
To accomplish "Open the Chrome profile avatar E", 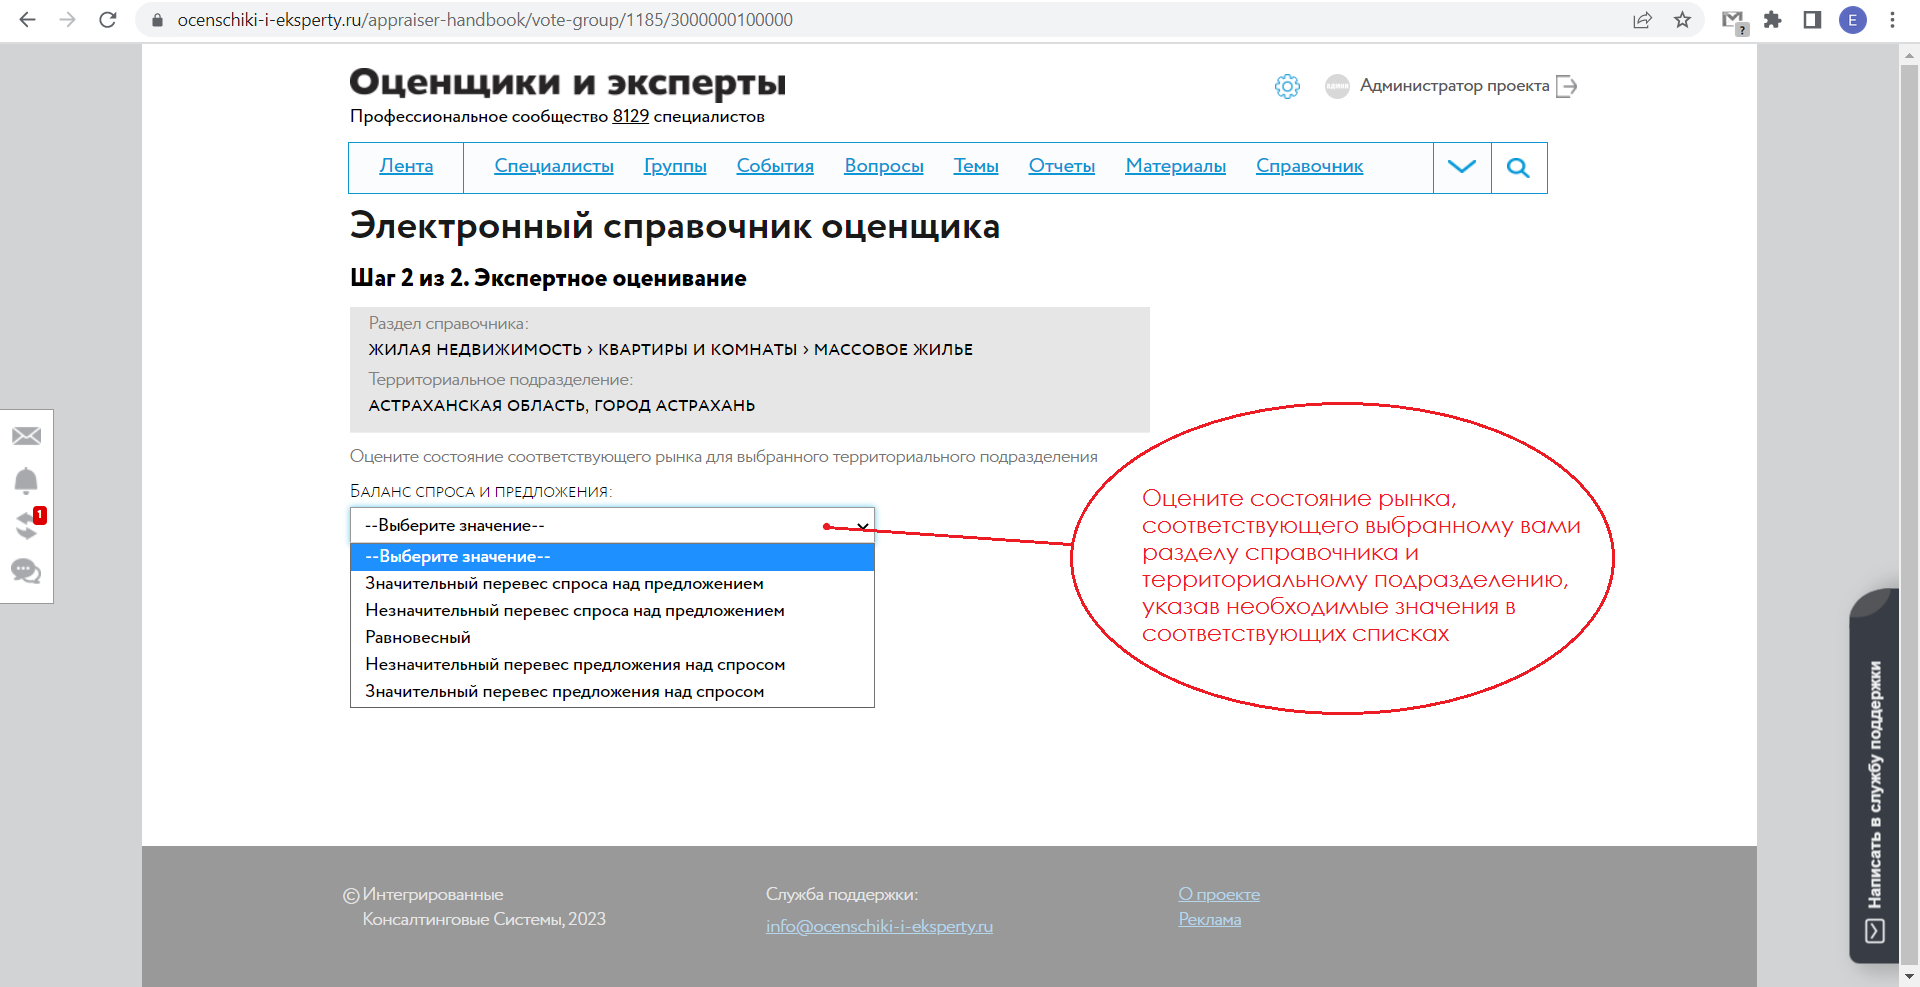I will coord(1853,20).
